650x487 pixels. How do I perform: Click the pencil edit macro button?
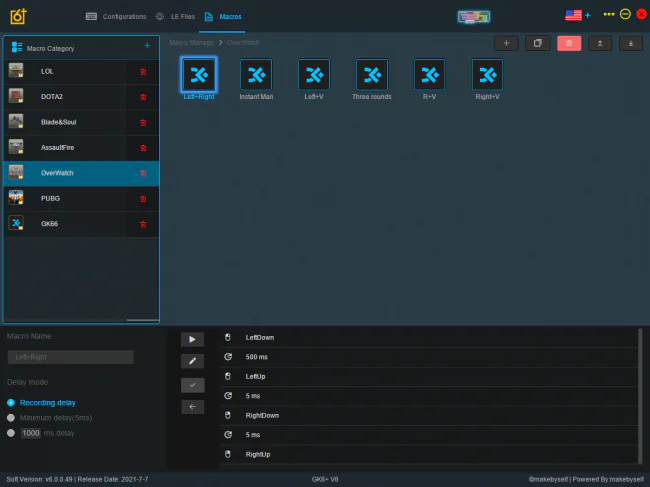click(x=192, y=361)
